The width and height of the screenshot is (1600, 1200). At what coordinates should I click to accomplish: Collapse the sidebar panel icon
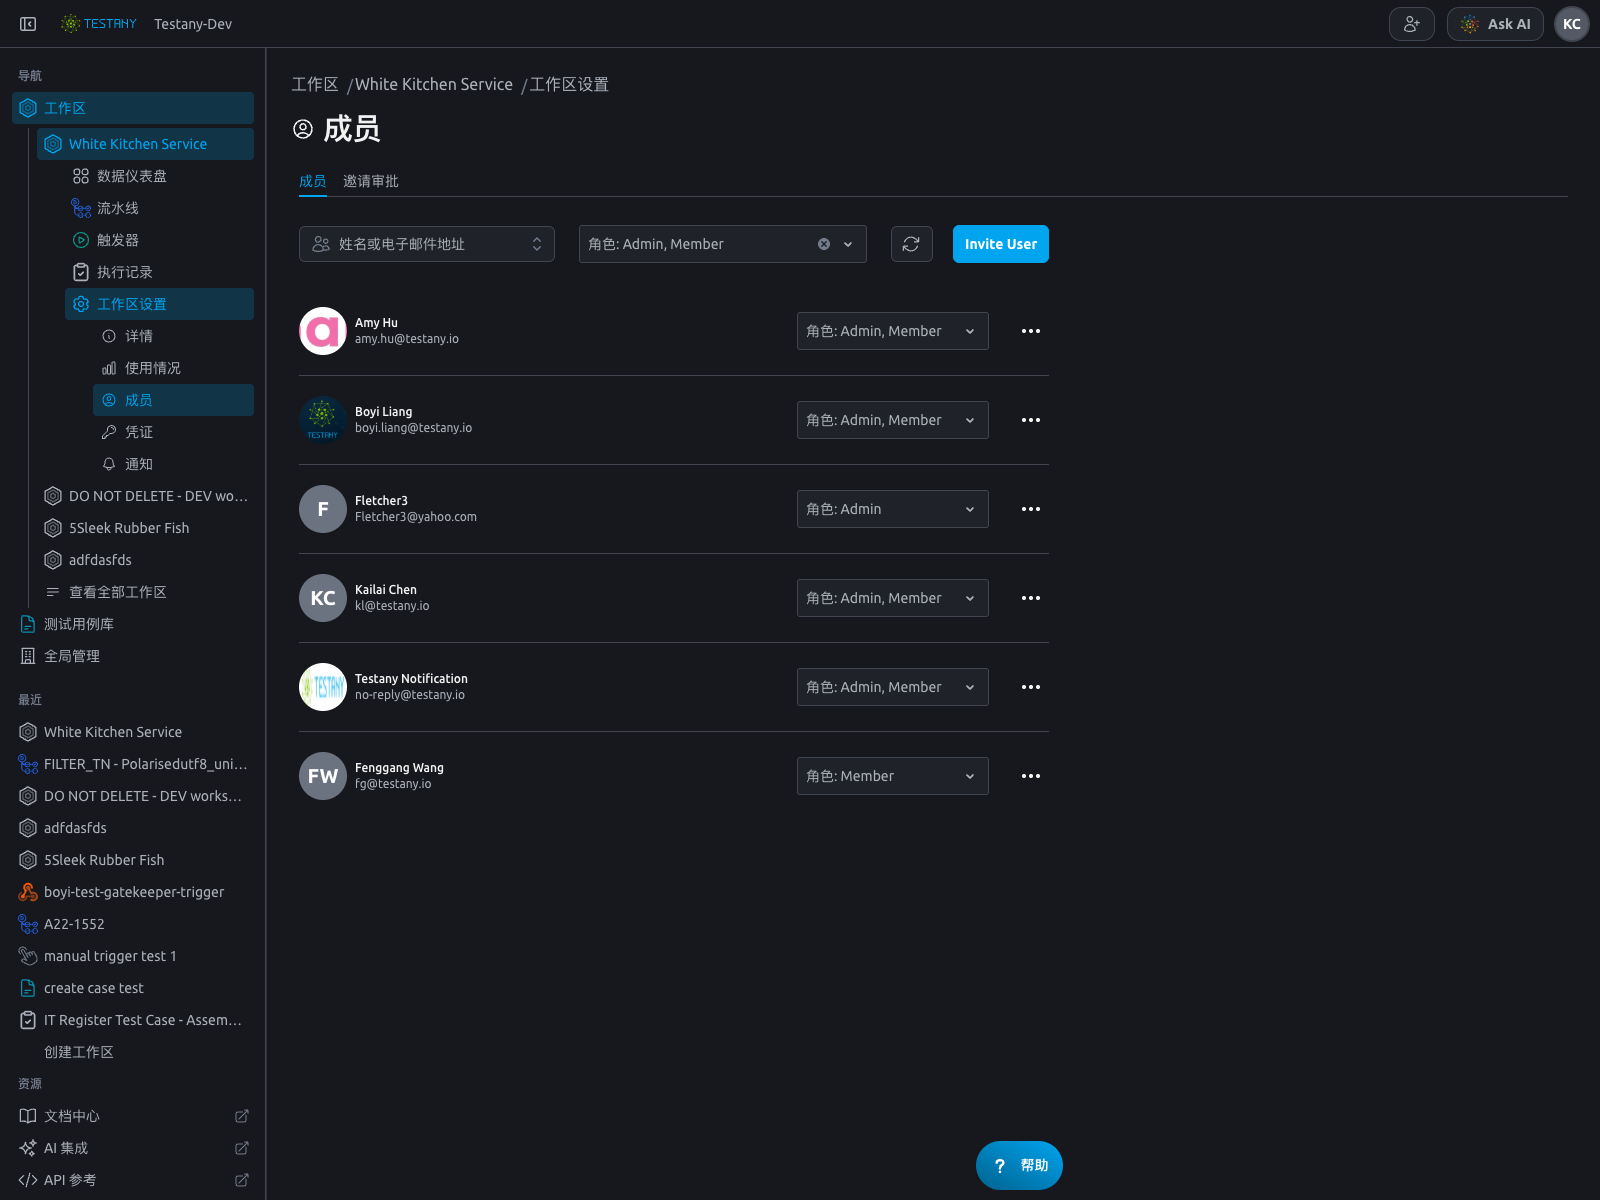[x=28, y=24]
